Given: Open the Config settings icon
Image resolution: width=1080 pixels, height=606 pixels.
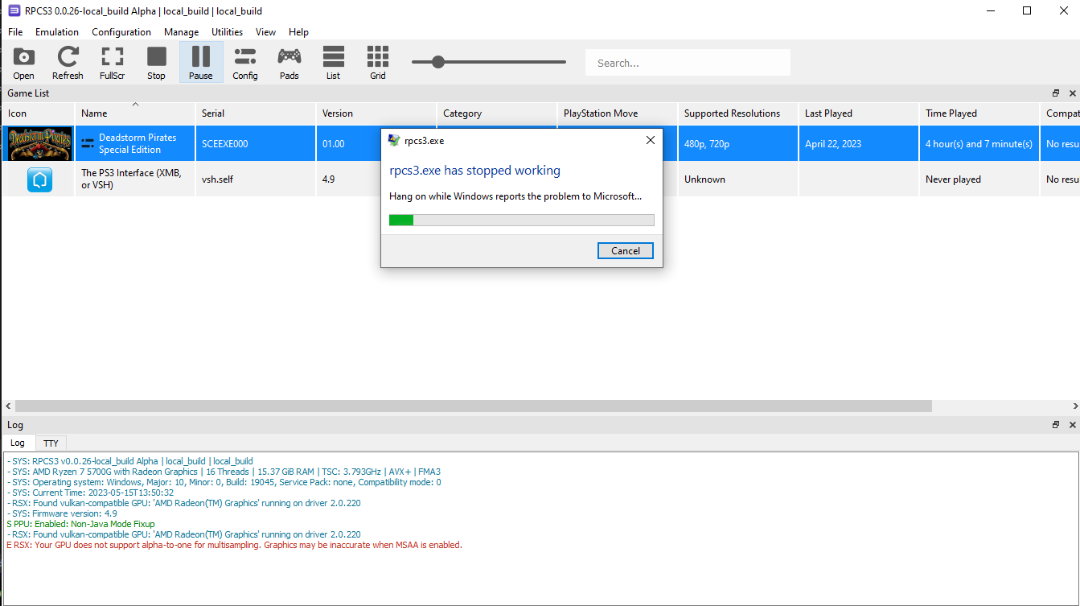Looking at the screenshot, I should coord(245,62).
